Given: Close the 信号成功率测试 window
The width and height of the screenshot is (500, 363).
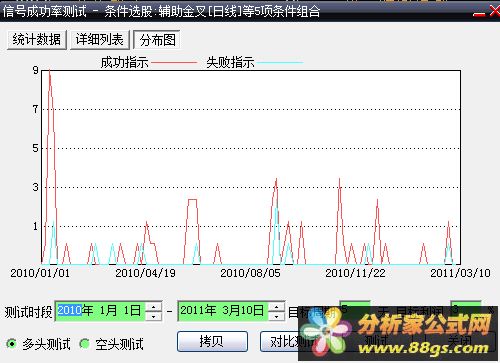Looking at the screenshot, I should [495, 11].
